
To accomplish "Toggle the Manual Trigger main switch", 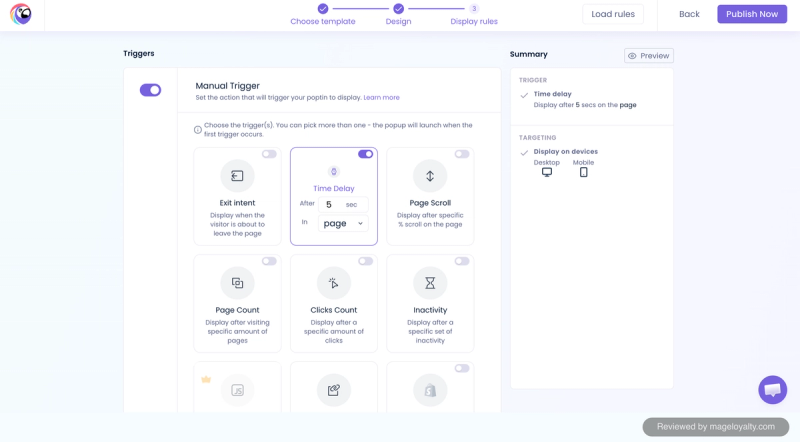I will coord(151,90).
